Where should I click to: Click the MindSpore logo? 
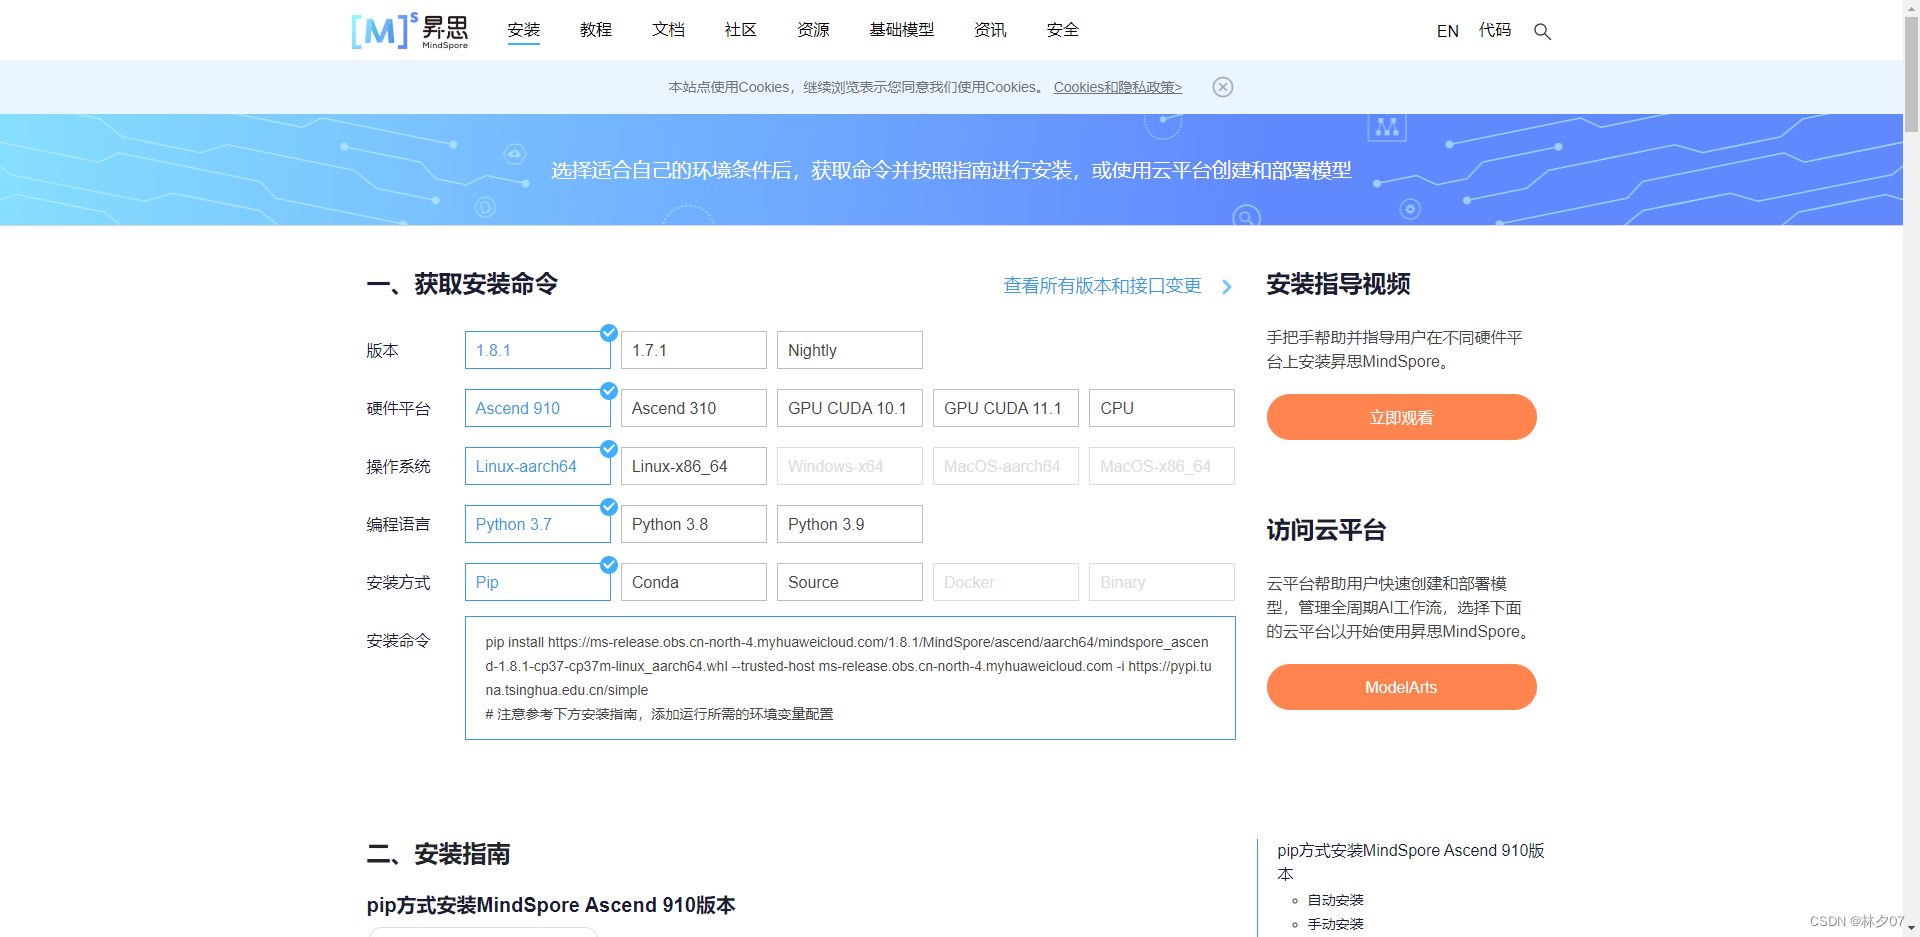(410, 31)
